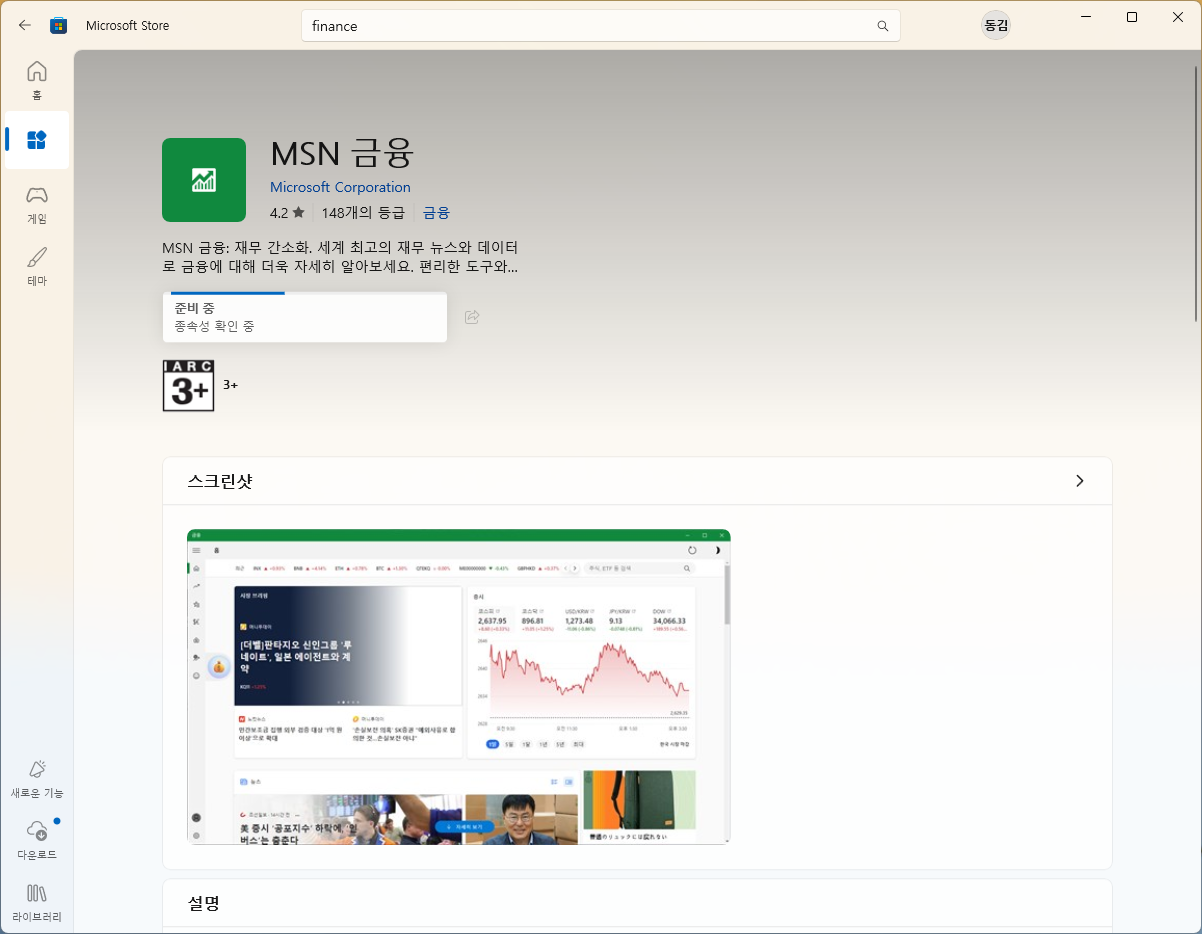Open Microsoft Corporation publisher link
The image size is (1202, 934).
click(x=340, y=187)
